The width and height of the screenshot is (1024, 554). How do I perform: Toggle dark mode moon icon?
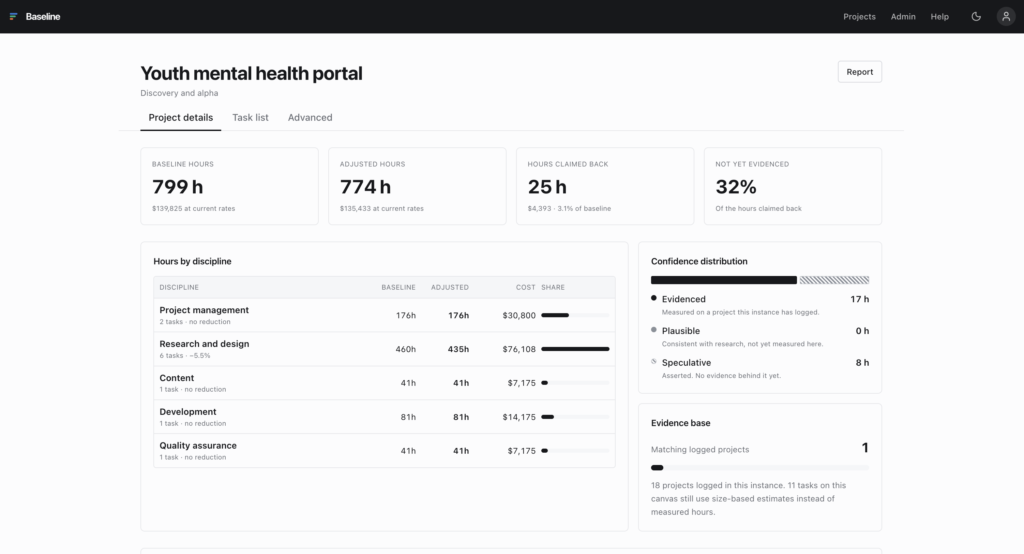976,16
